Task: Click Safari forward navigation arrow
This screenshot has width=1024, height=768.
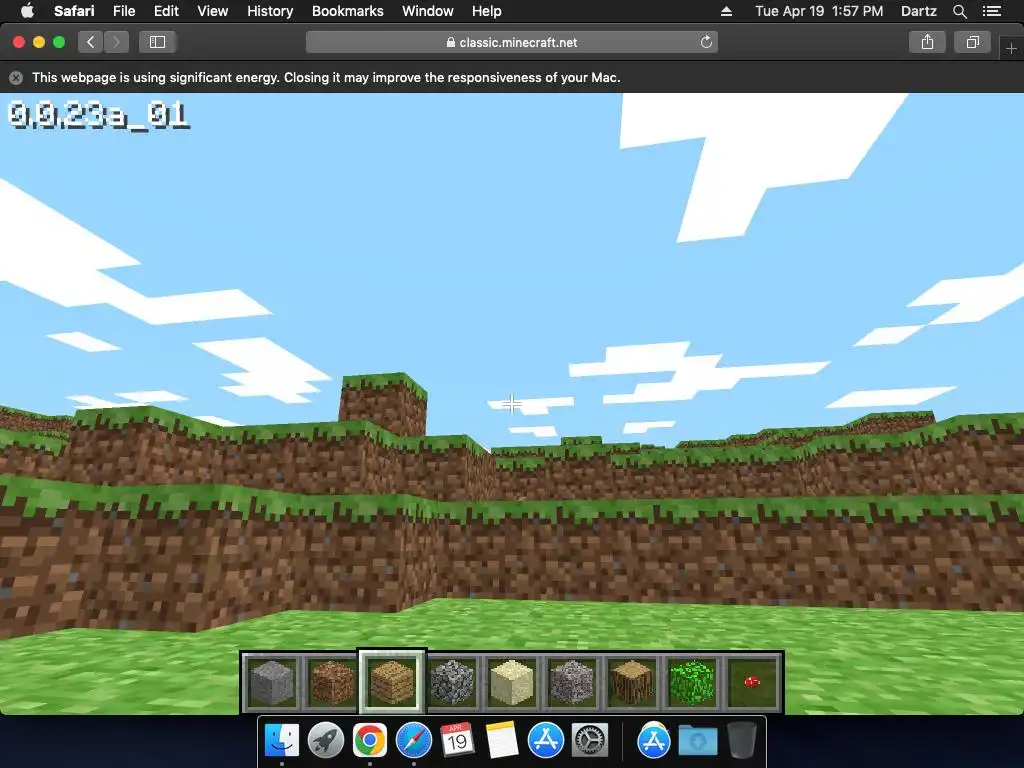Action: click(116, 42)
